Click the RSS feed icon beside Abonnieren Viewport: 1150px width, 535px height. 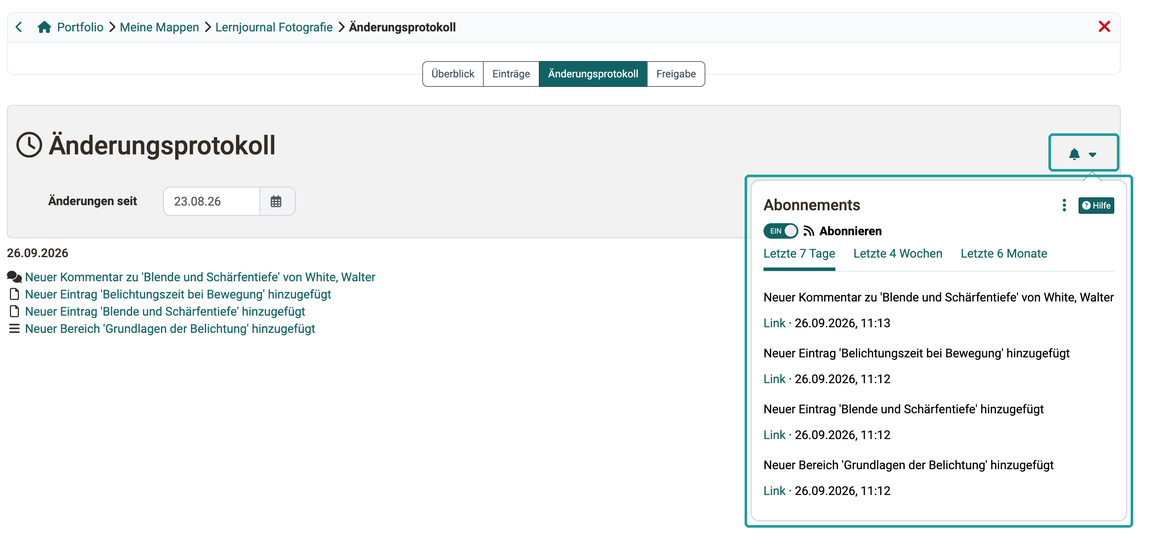[810, 231]
